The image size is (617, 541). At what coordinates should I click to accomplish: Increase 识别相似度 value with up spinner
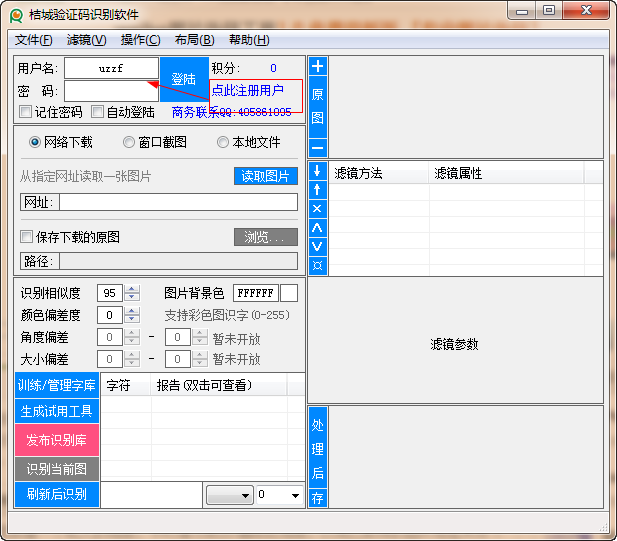tap(132, 289)
